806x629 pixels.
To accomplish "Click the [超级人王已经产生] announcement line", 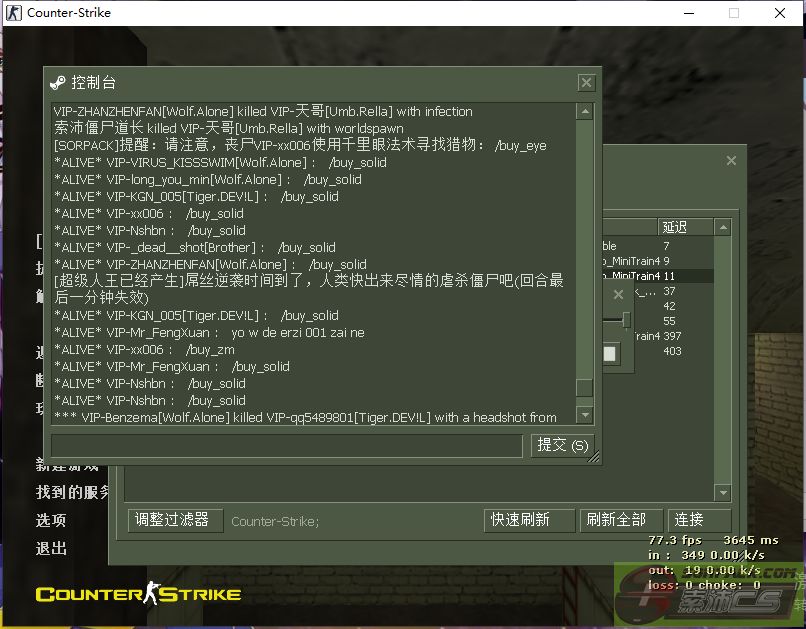I will click(309, 289).
